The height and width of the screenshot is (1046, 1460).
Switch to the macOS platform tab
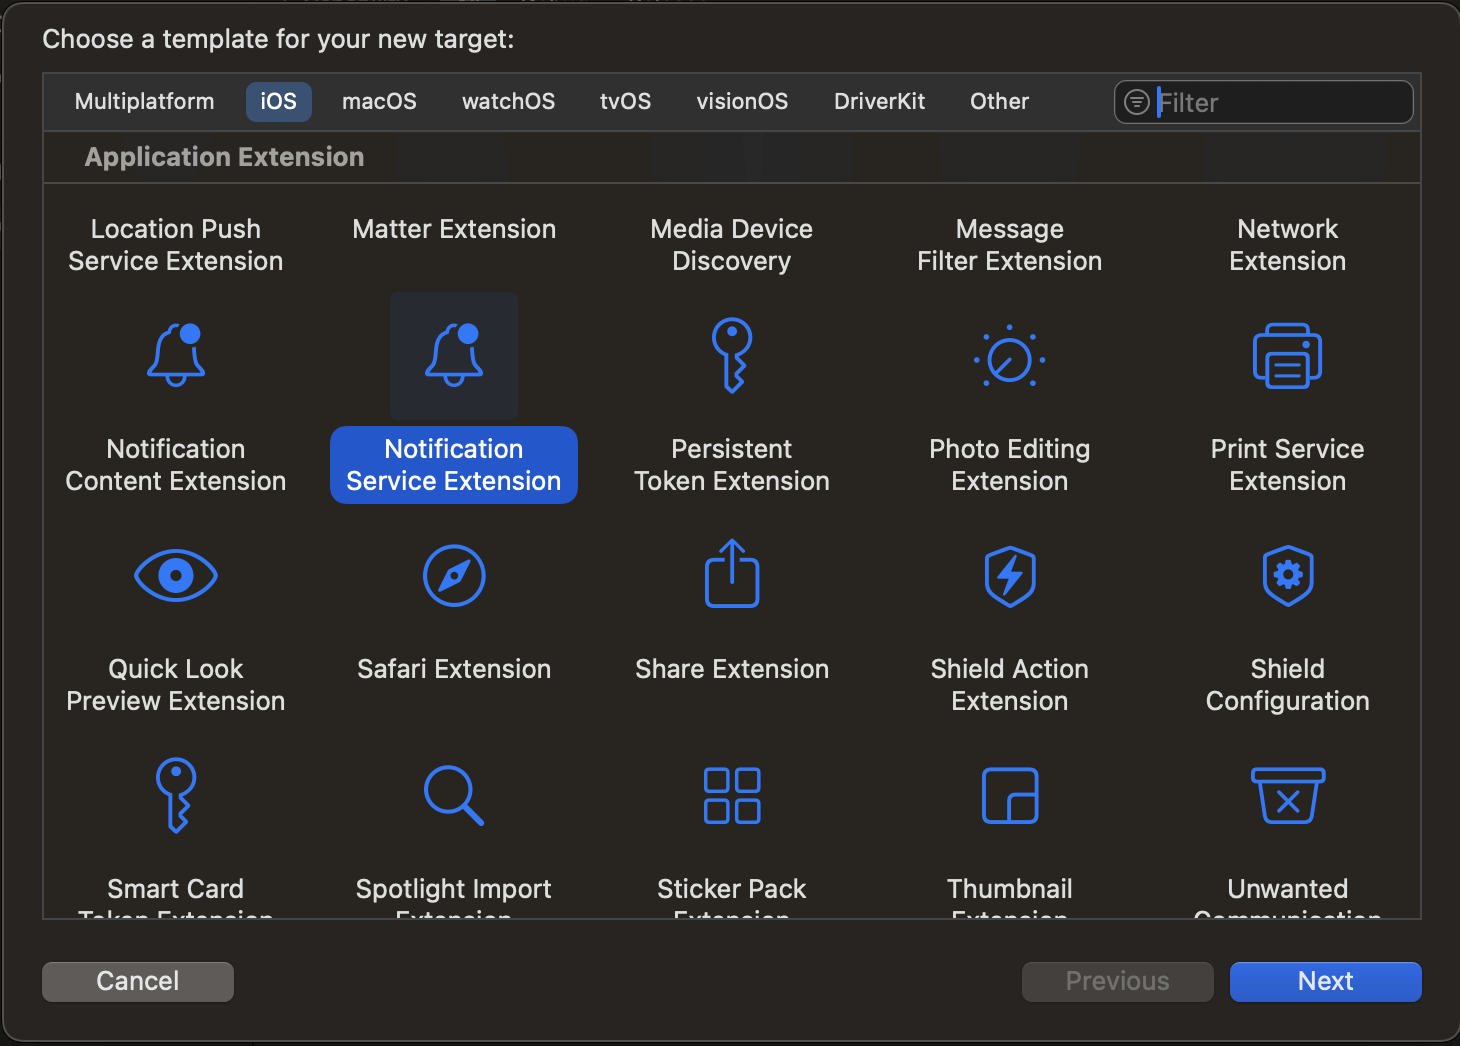pyautogui.click(x=379, y=102)
